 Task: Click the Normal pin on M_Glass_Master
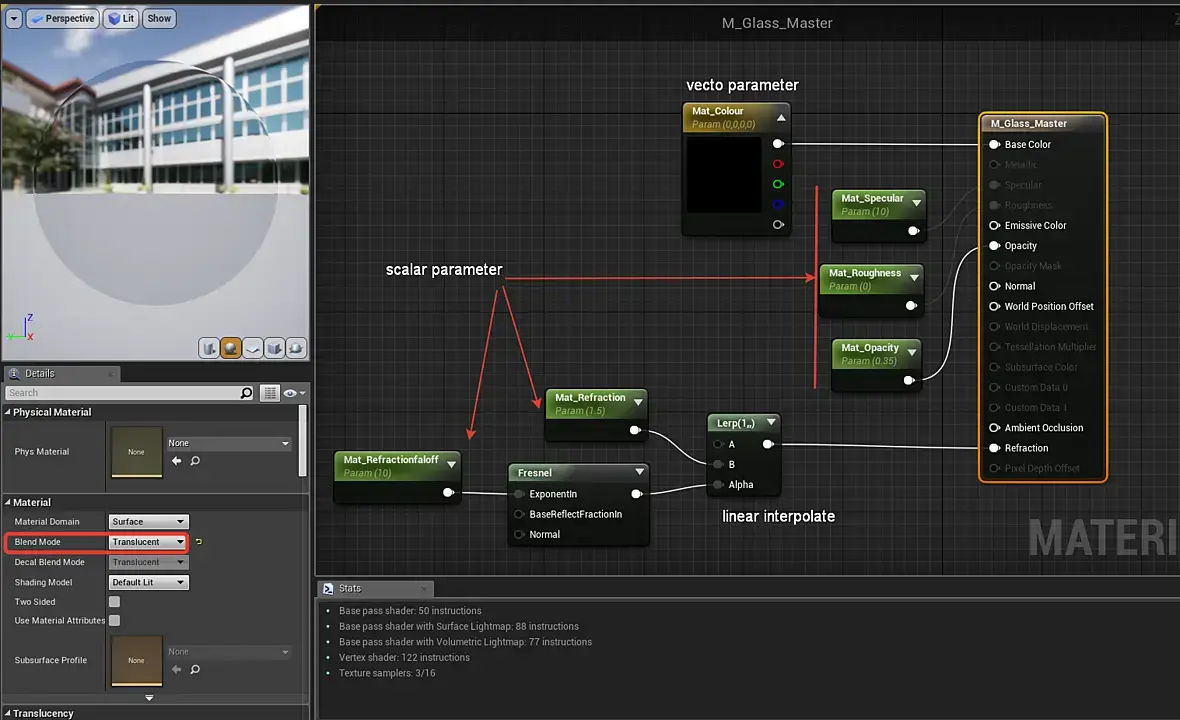point(994,286)
